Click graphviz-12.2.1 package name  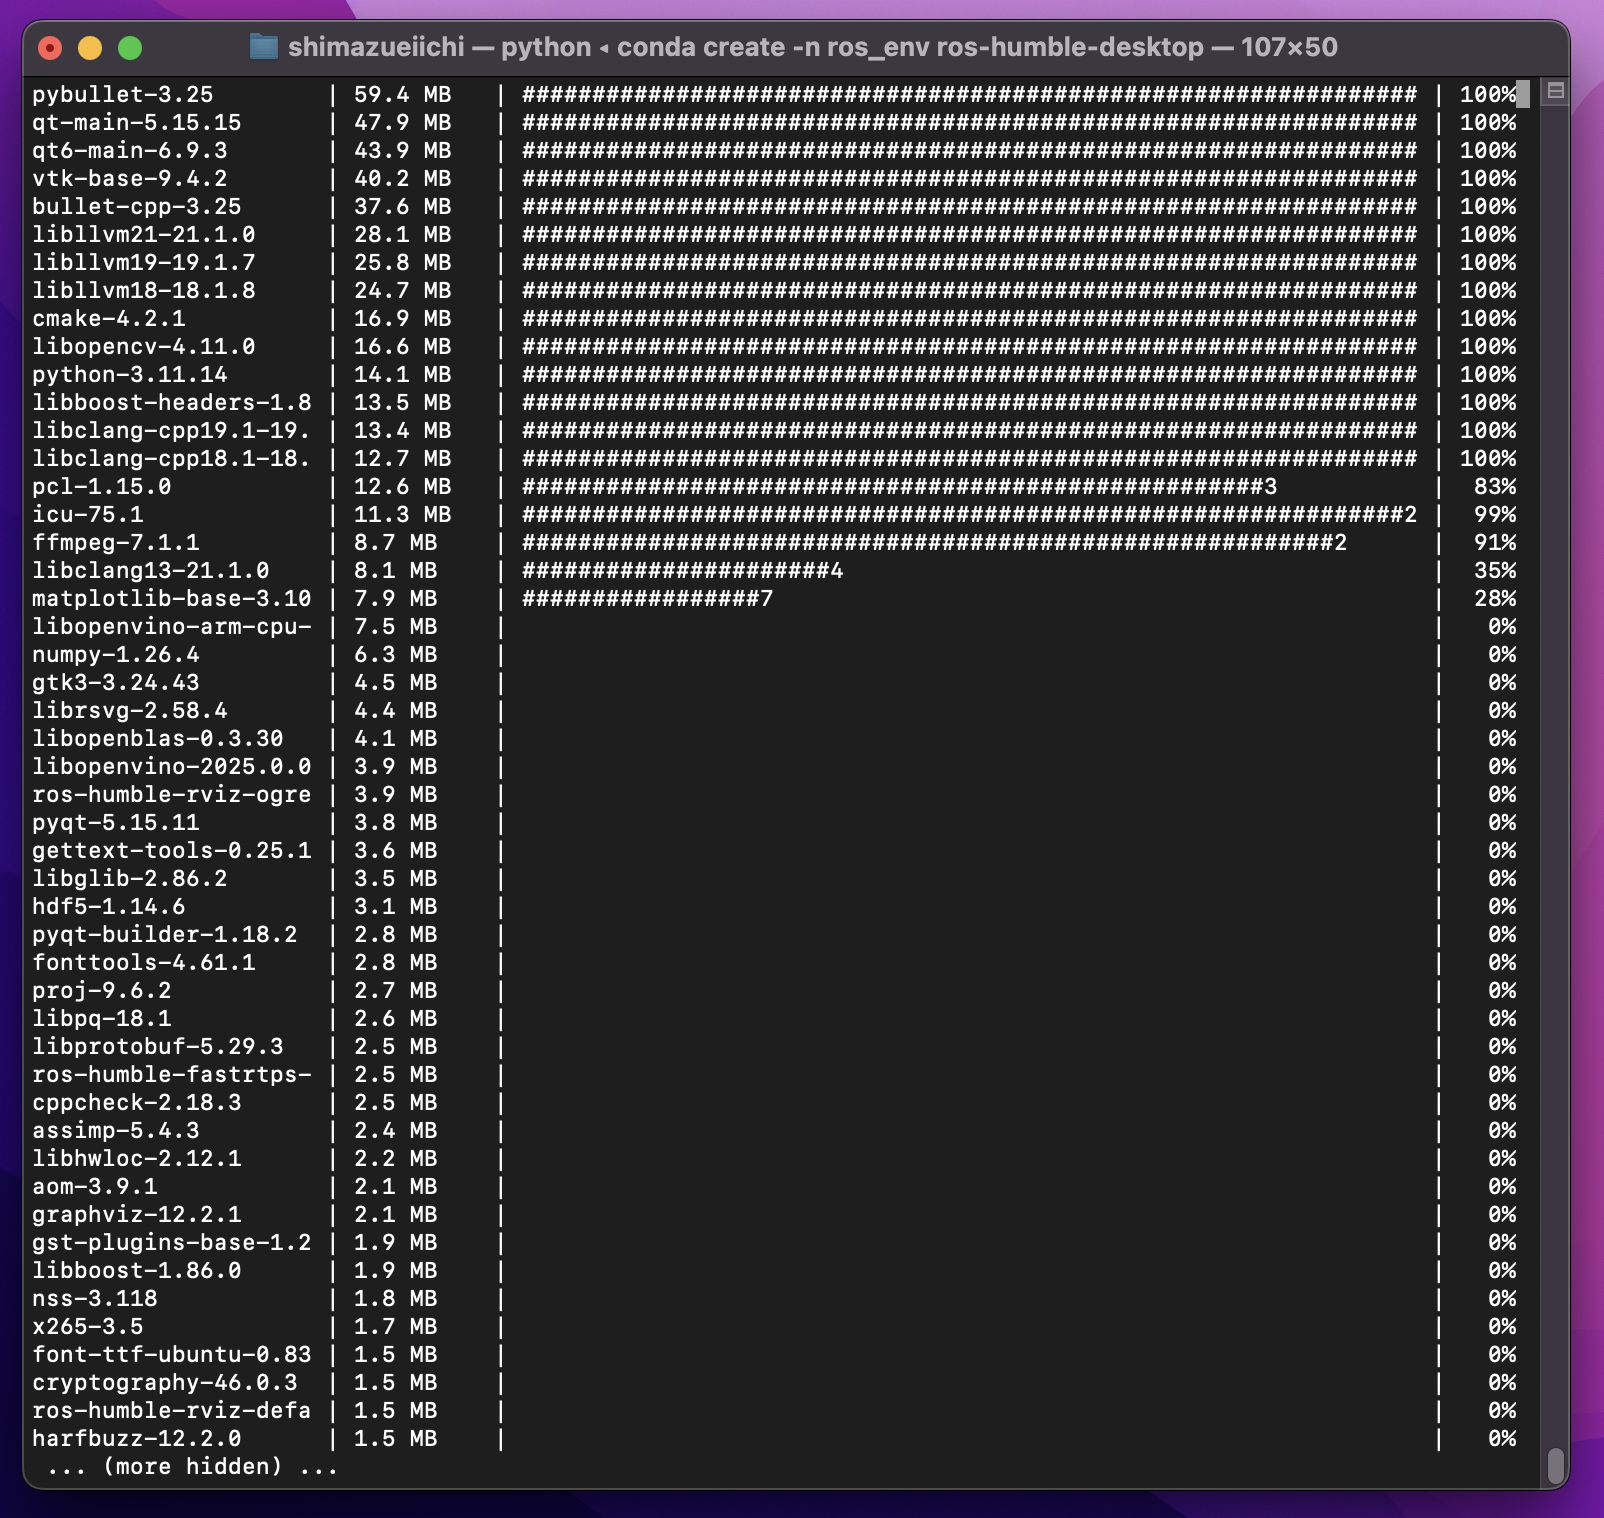pyautogui.click(x=136, y=1214)
